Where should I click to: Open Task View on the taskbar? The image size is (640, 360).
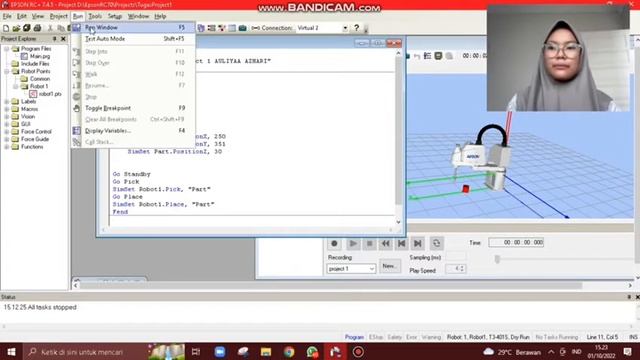point(196,352)
